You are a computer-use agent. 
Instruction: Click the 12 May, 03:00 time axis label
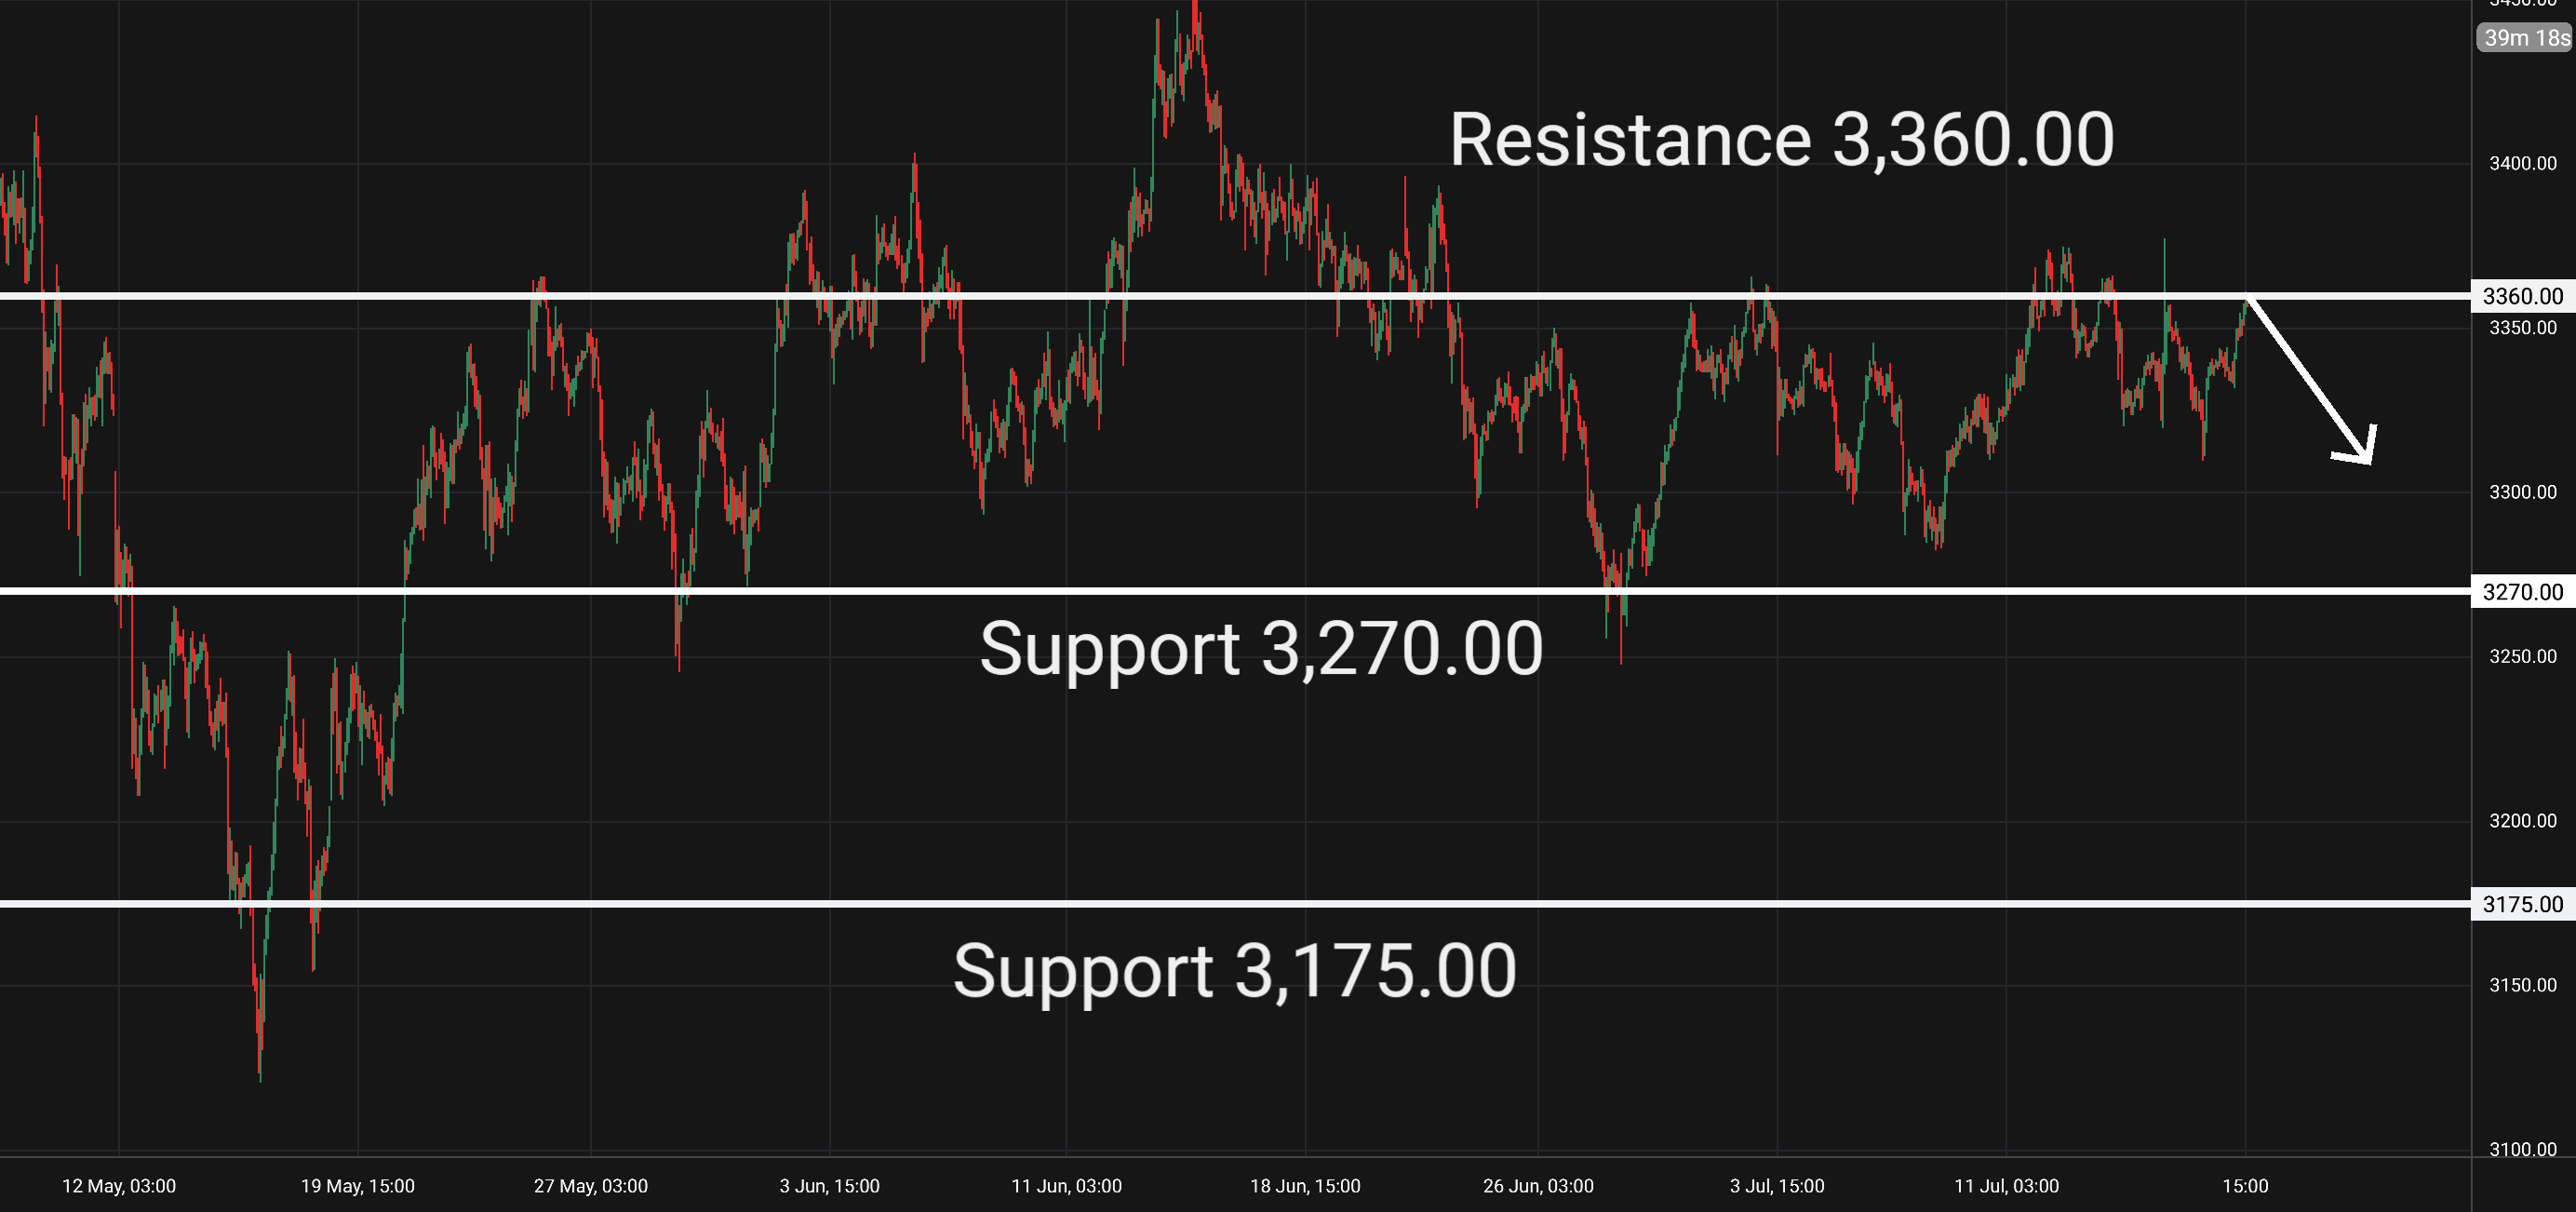point(119,1186)
